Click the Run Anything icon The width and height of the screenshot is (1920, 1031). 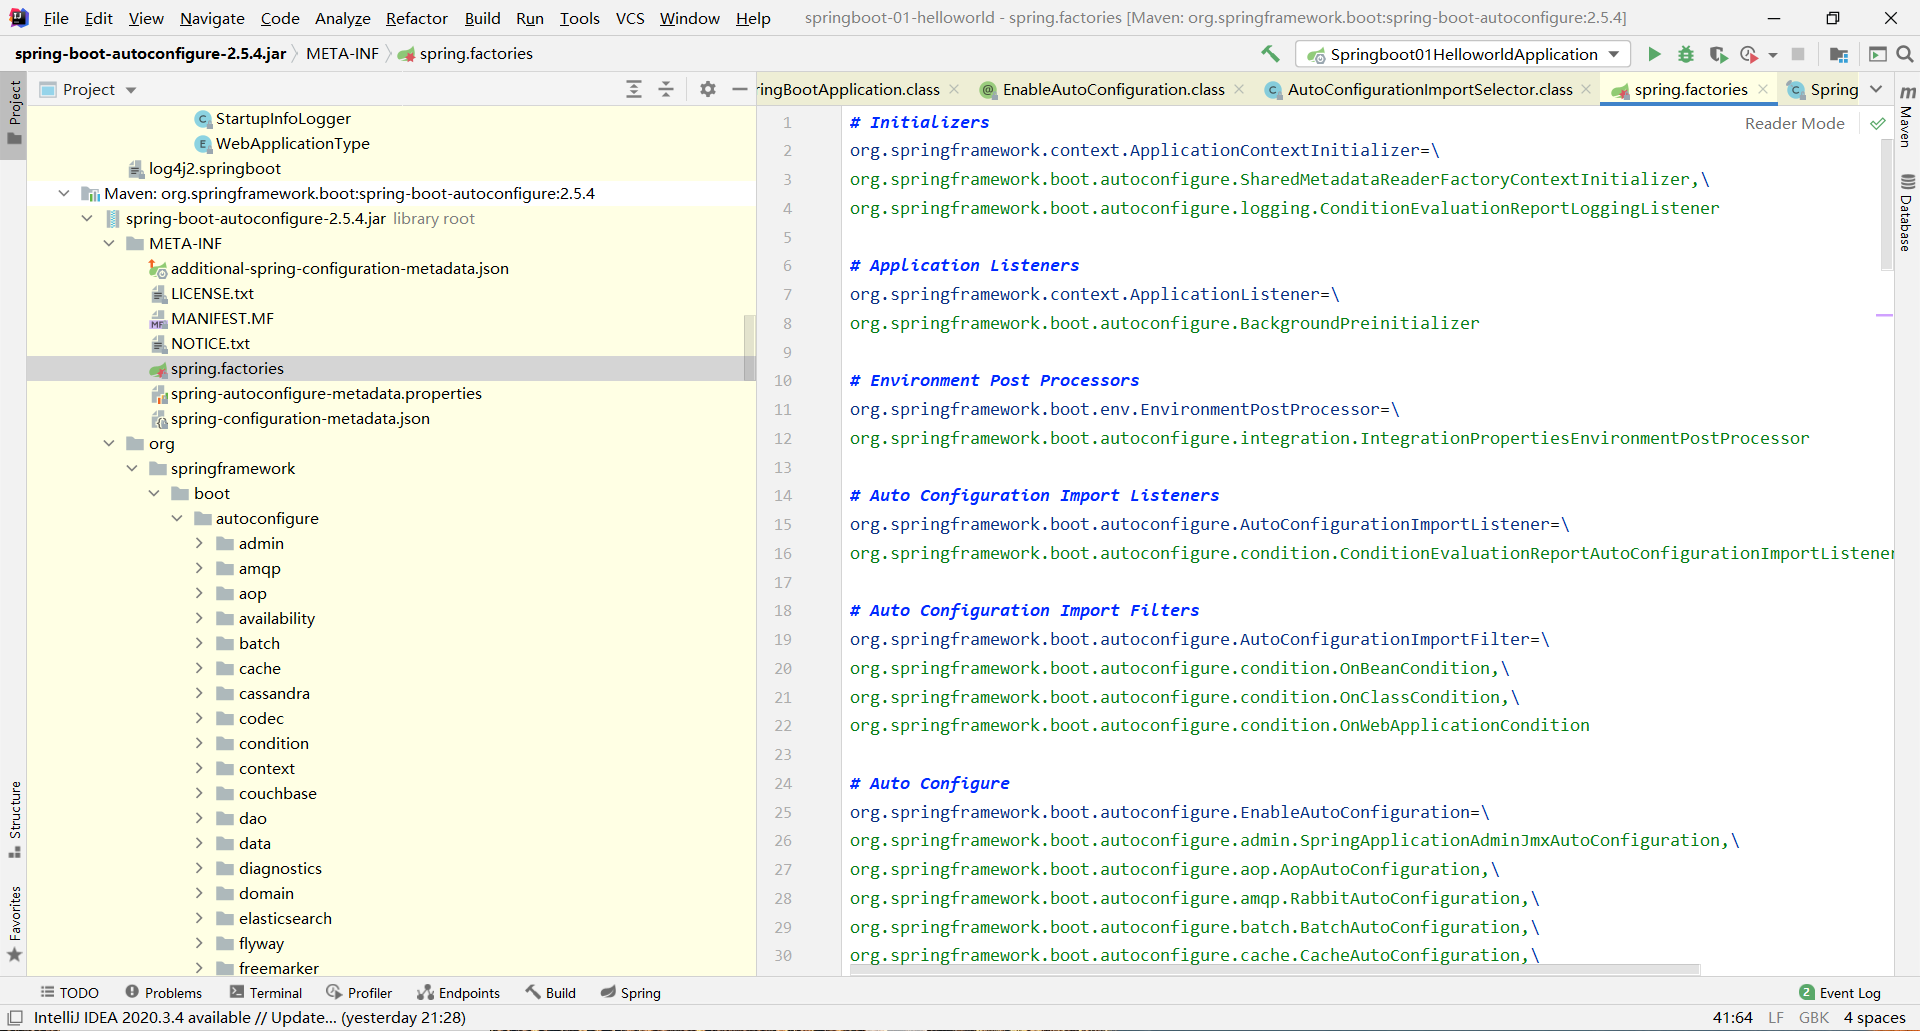[x=1878, y=54]
